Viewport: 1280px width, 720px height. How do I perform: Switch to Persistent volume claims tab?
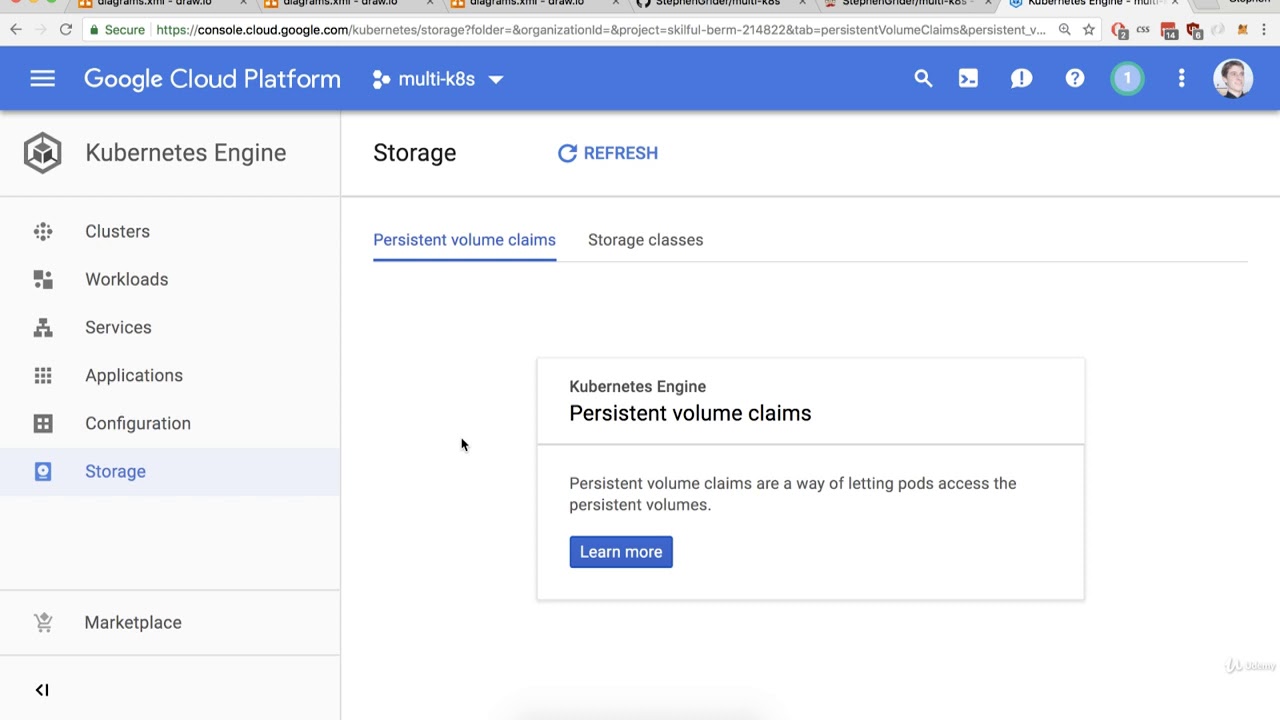(464, 240)
